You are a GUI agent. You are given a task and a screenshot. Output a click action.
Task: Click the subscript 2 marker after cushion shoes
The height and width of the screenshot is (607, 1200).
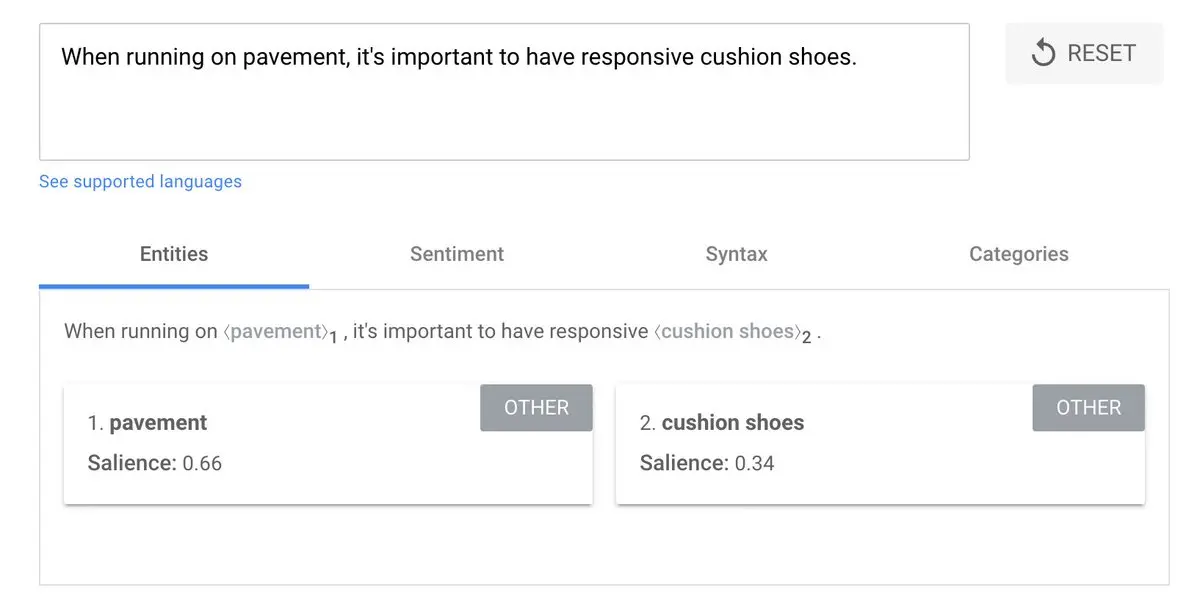click(806, 339)
